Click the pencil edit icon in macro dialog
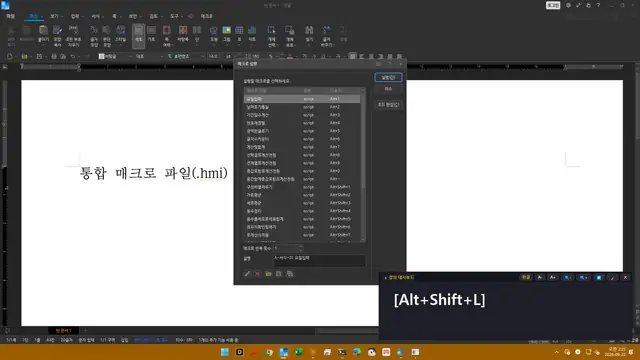Viewport: 640px width, 360px height. (247, 274)
